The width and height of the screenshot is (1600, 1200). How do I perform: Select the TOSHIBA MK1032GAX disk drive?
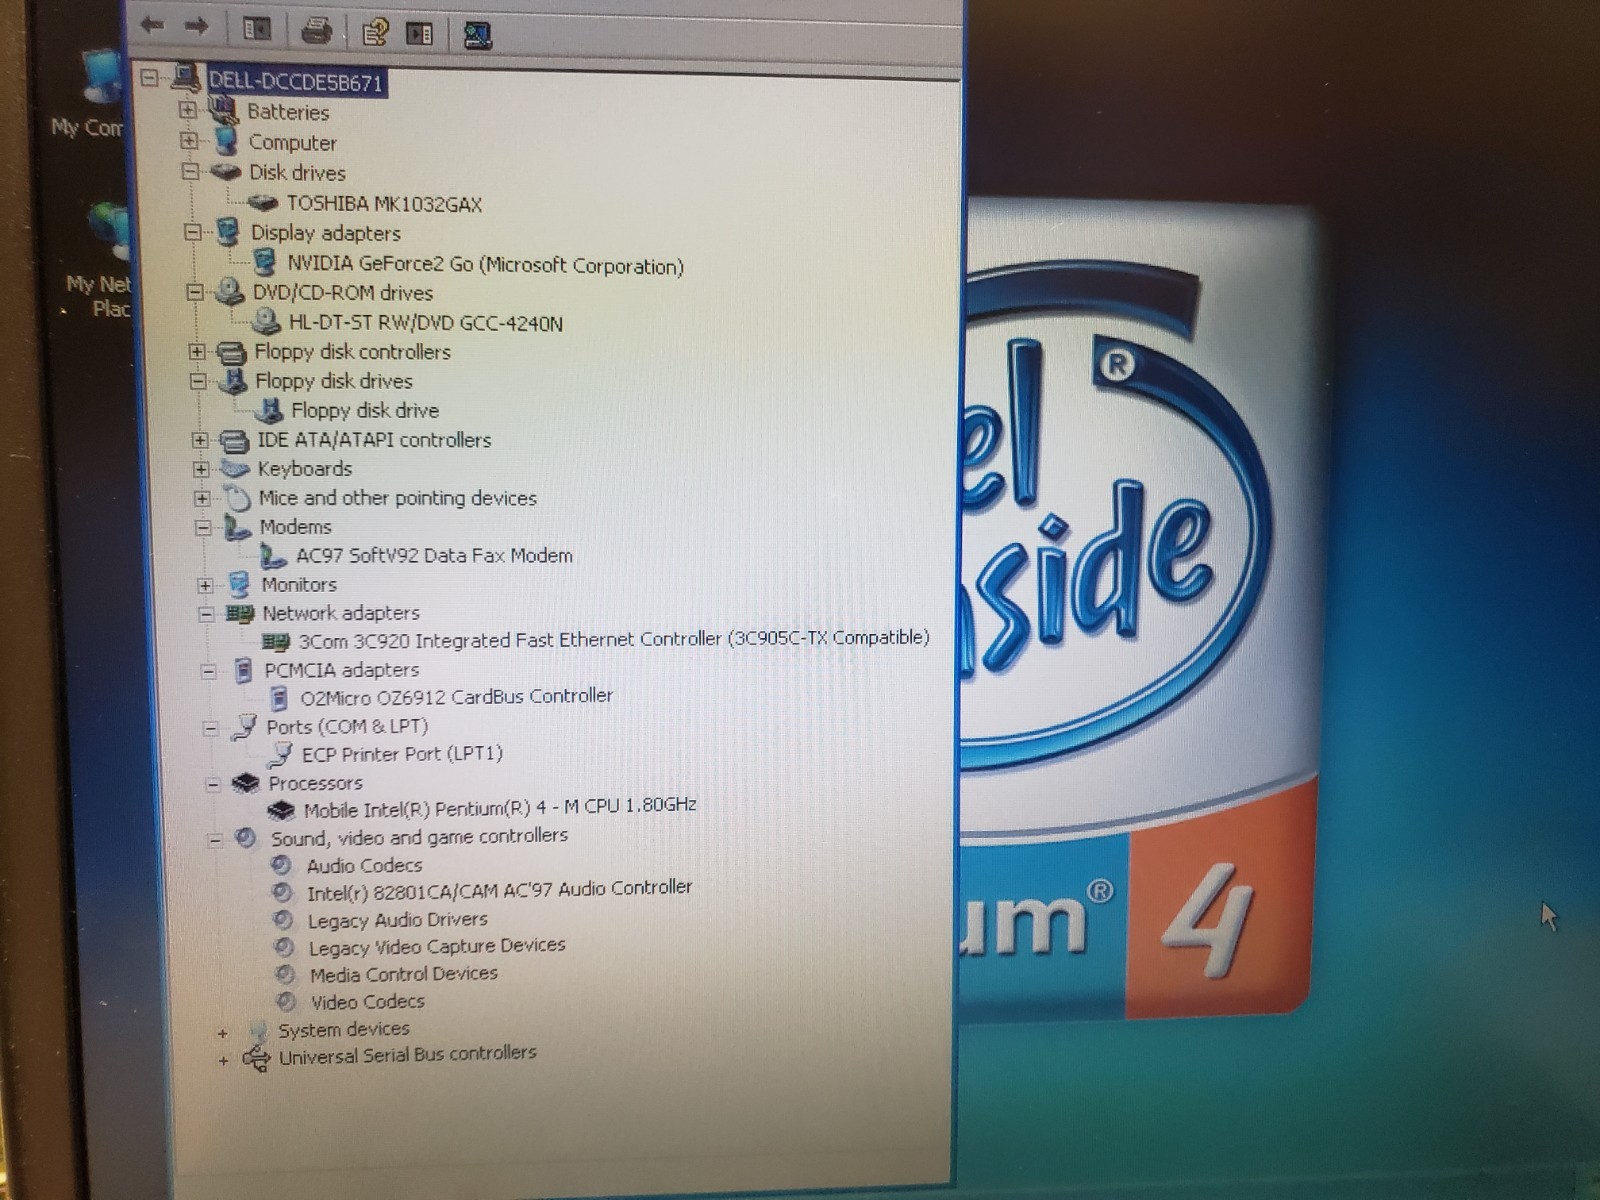coord(384,204)
